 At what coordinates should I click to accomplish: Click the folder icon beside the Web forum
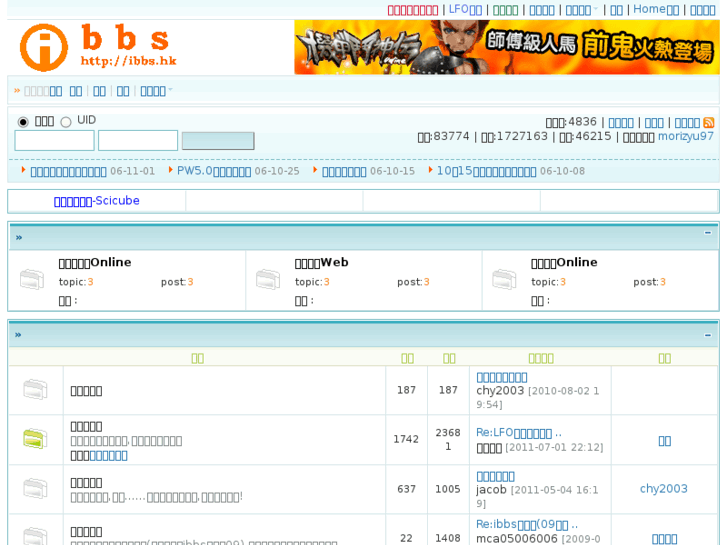(268, 280)
